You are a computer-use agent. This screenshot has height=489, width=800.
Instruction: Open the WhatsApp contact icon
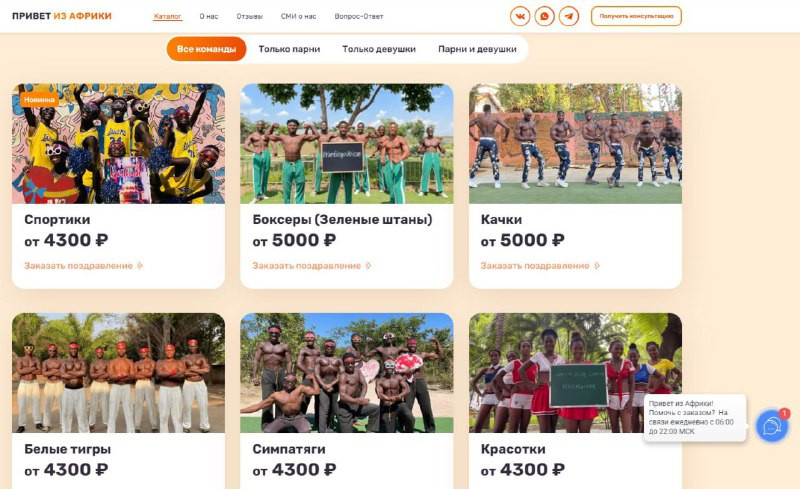click(x=544, y=16)
